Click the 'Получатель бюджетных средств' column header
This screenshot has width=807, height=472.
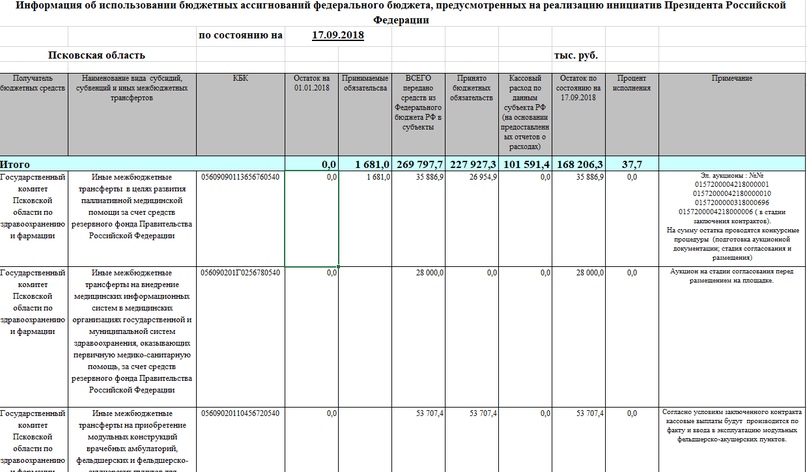(x=33, y=114)
